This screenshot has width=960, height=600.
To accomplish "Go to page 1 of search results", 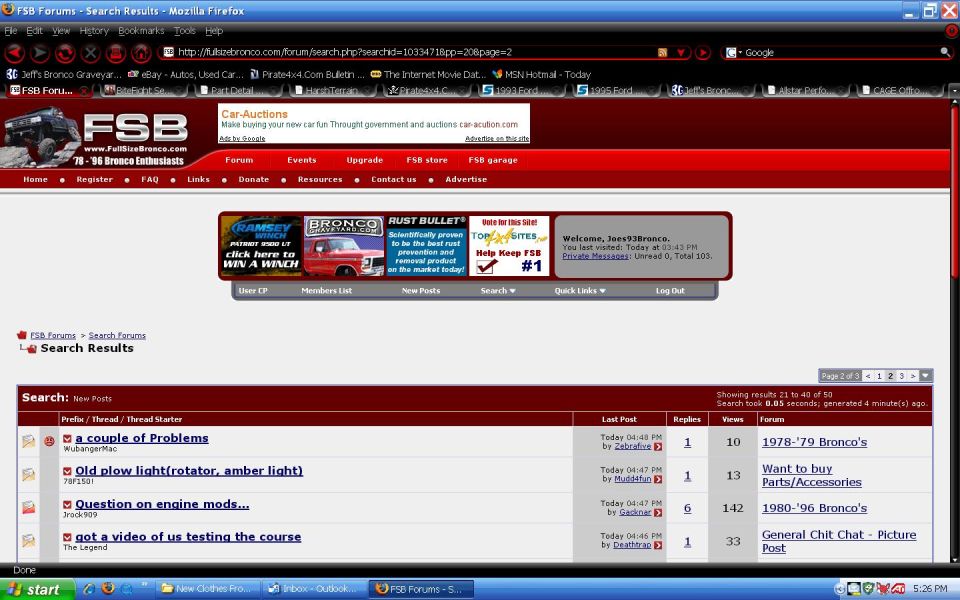I will 879,376.
